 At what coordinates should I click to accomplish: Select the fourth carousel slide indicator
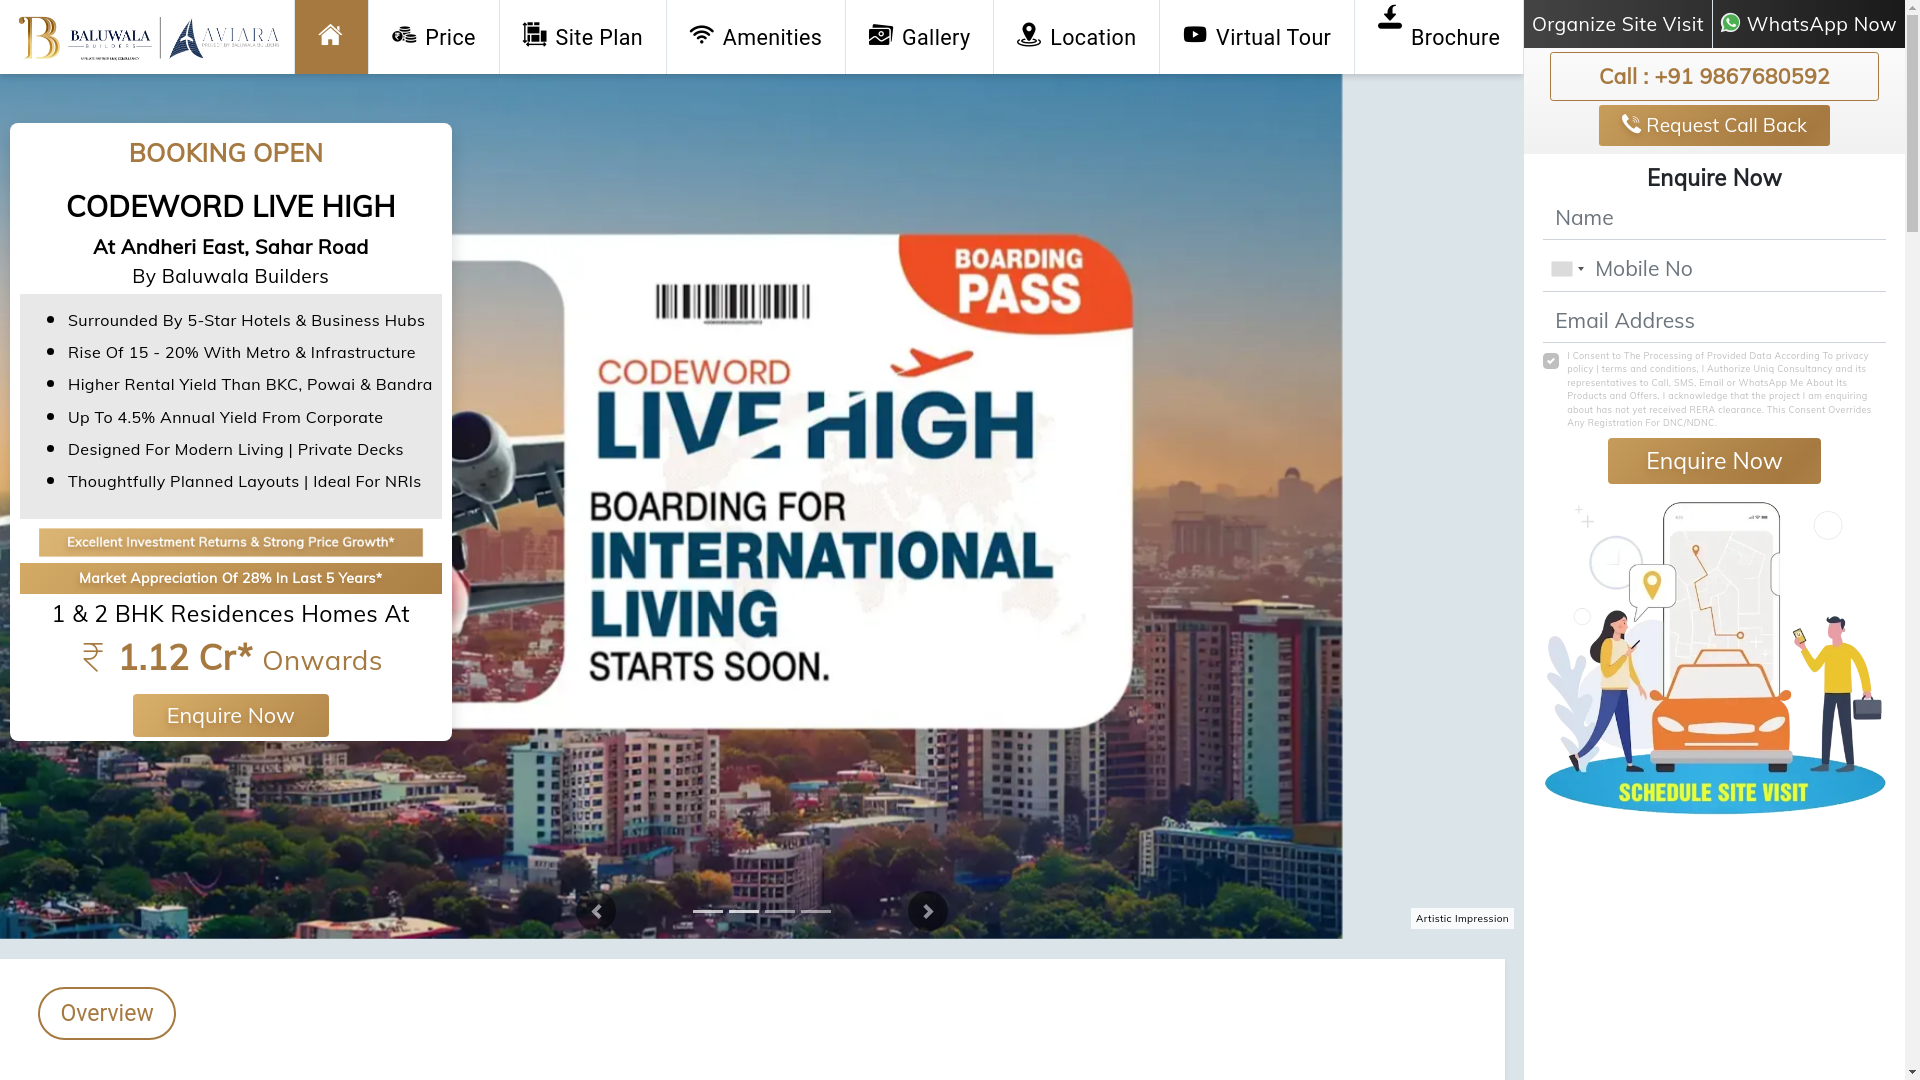tap(816, 911)
